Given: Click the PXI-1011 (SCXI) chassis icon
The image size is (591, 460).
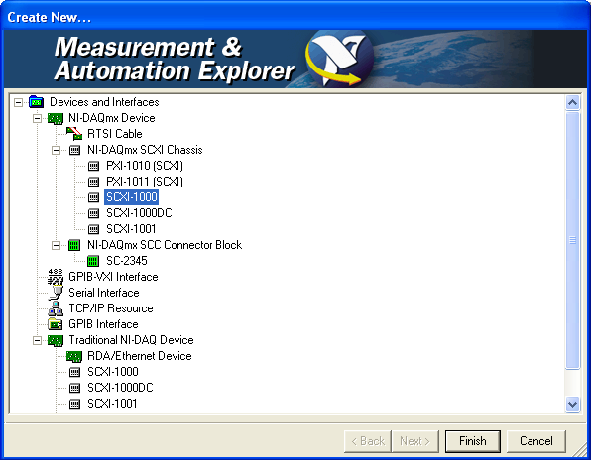Looking at the screenshot, I should point(93,182).
